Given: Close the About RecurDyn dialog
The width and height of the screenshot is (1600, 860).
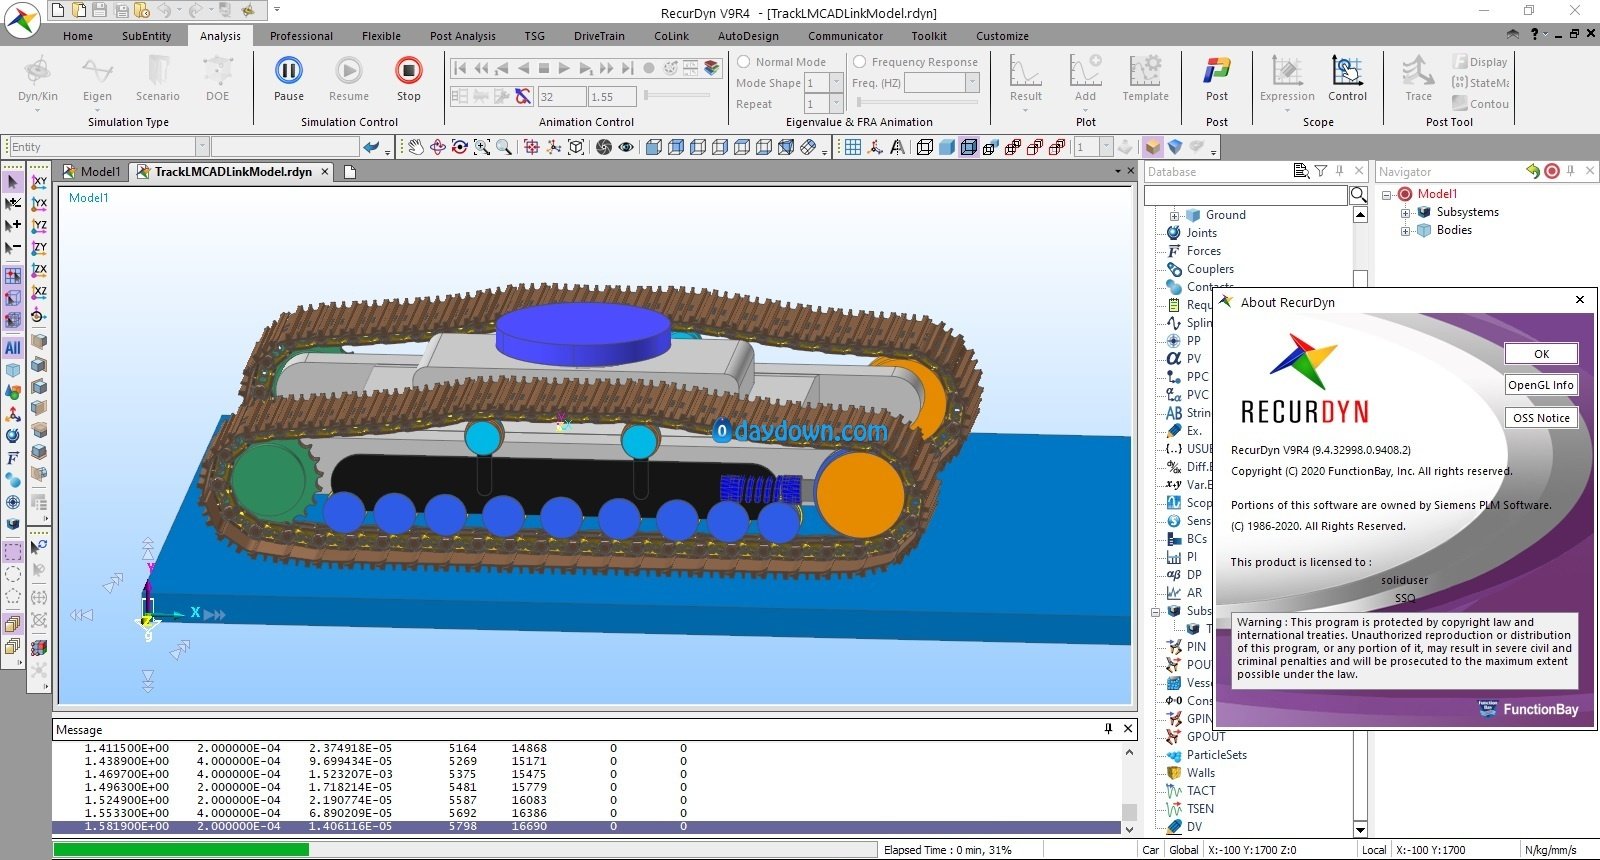Looking at the screenshot, I should click(1580, 300).
